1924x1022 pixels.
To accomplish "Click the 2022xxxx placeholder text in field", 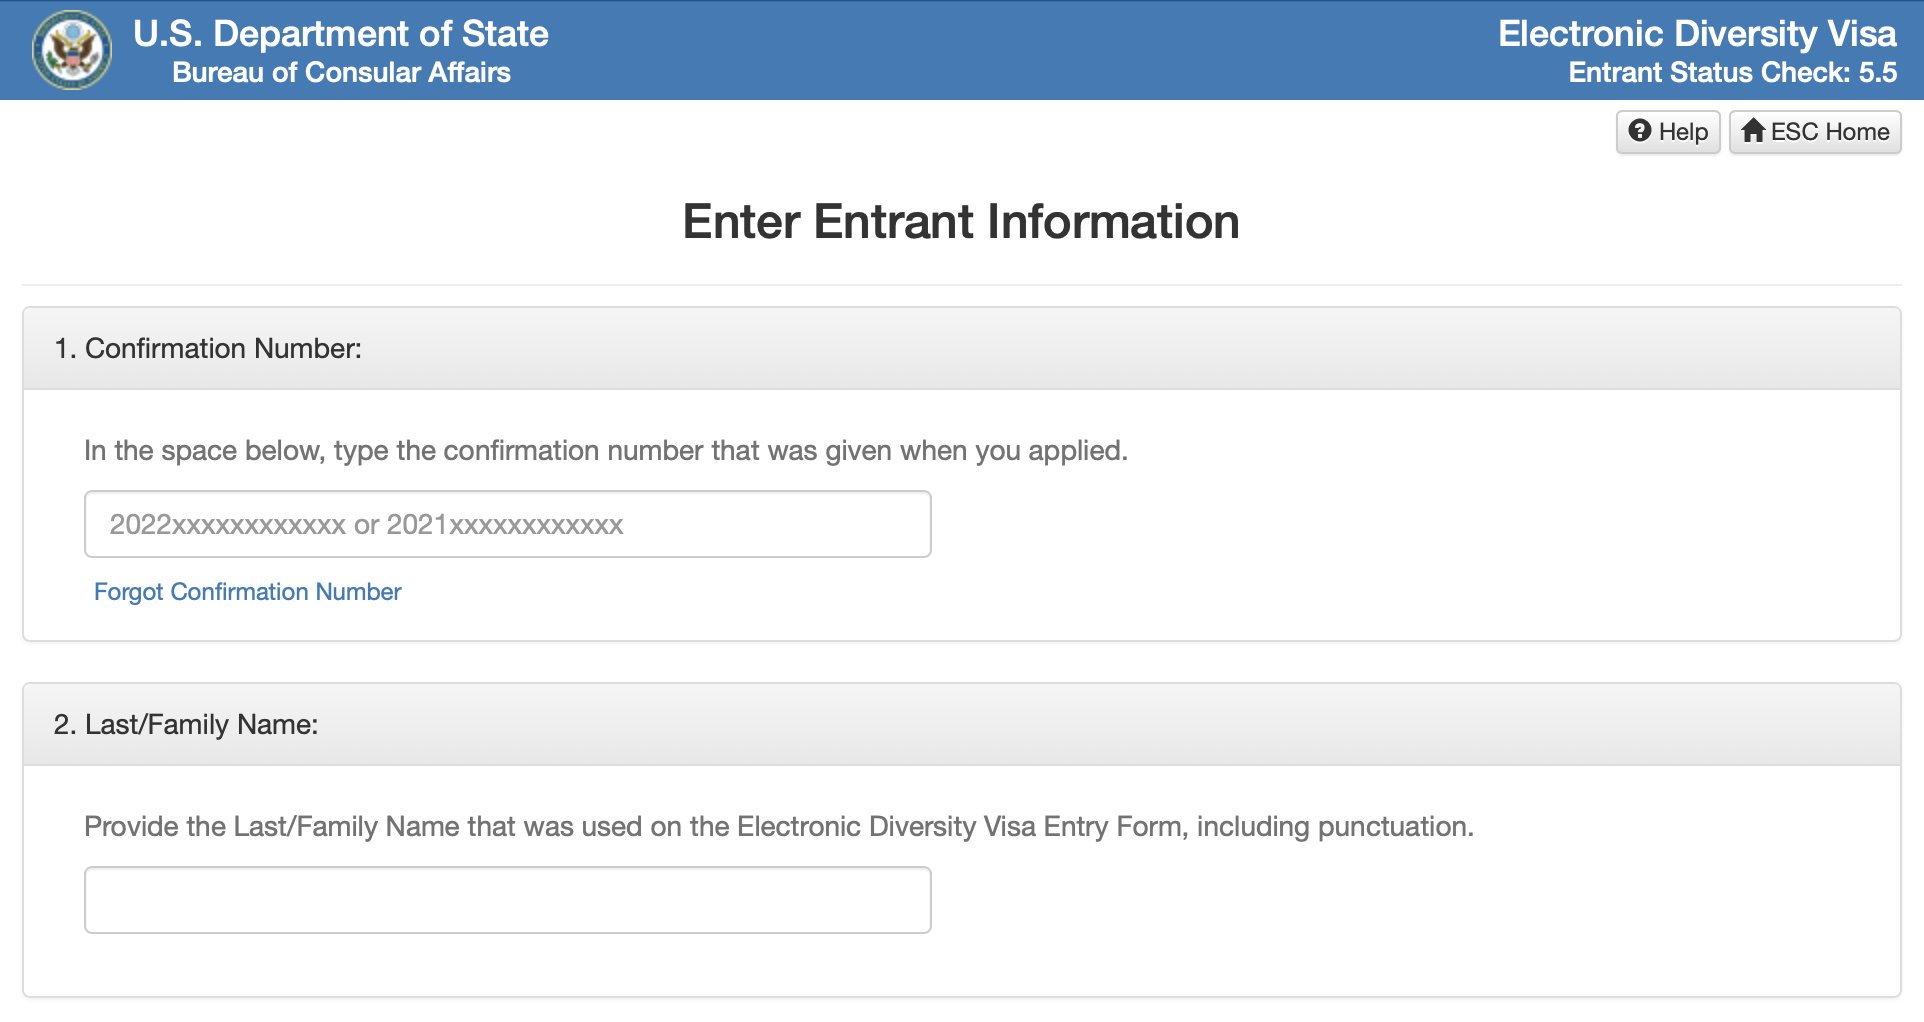I will click(366, 525).
